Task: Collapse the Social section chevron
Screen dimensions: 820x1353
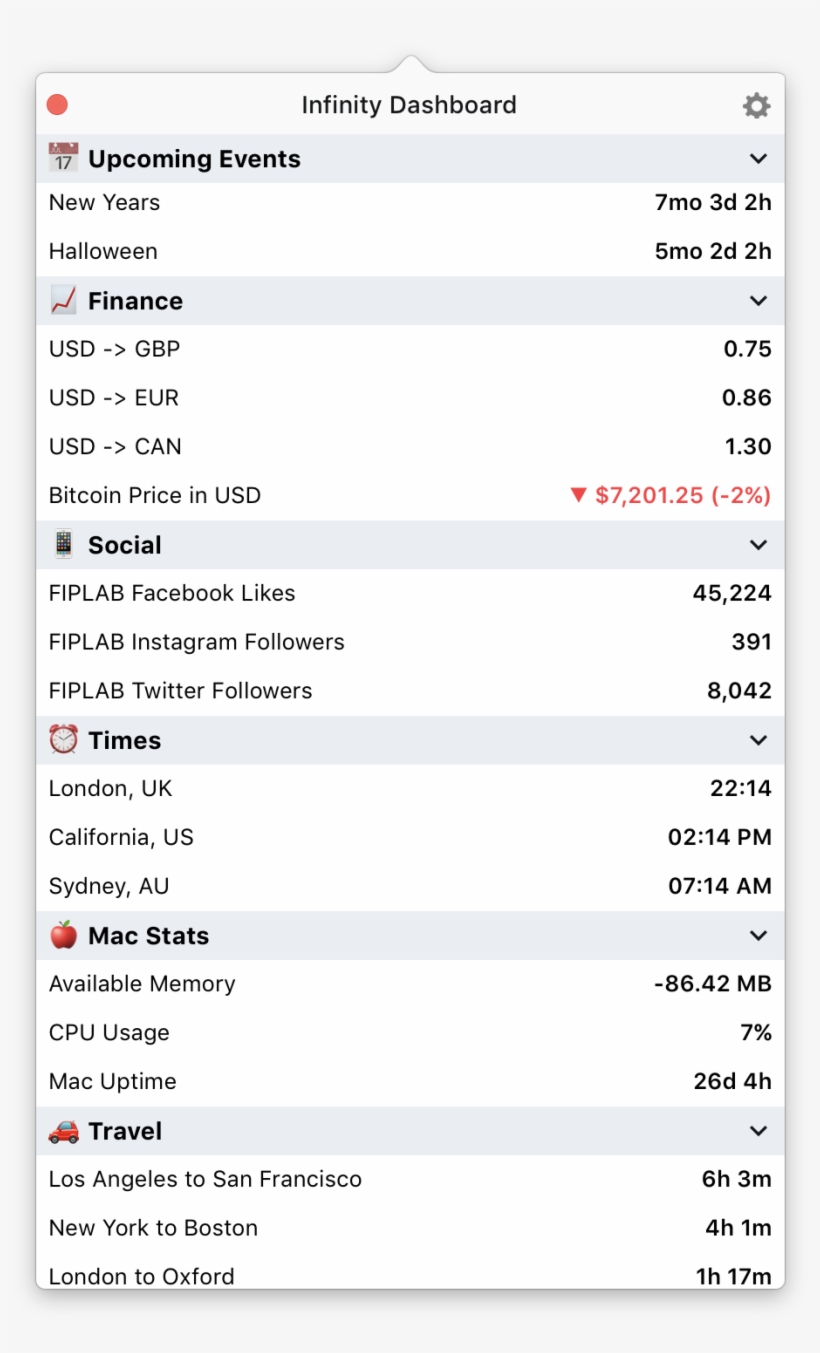Action: tap(759, 545)
